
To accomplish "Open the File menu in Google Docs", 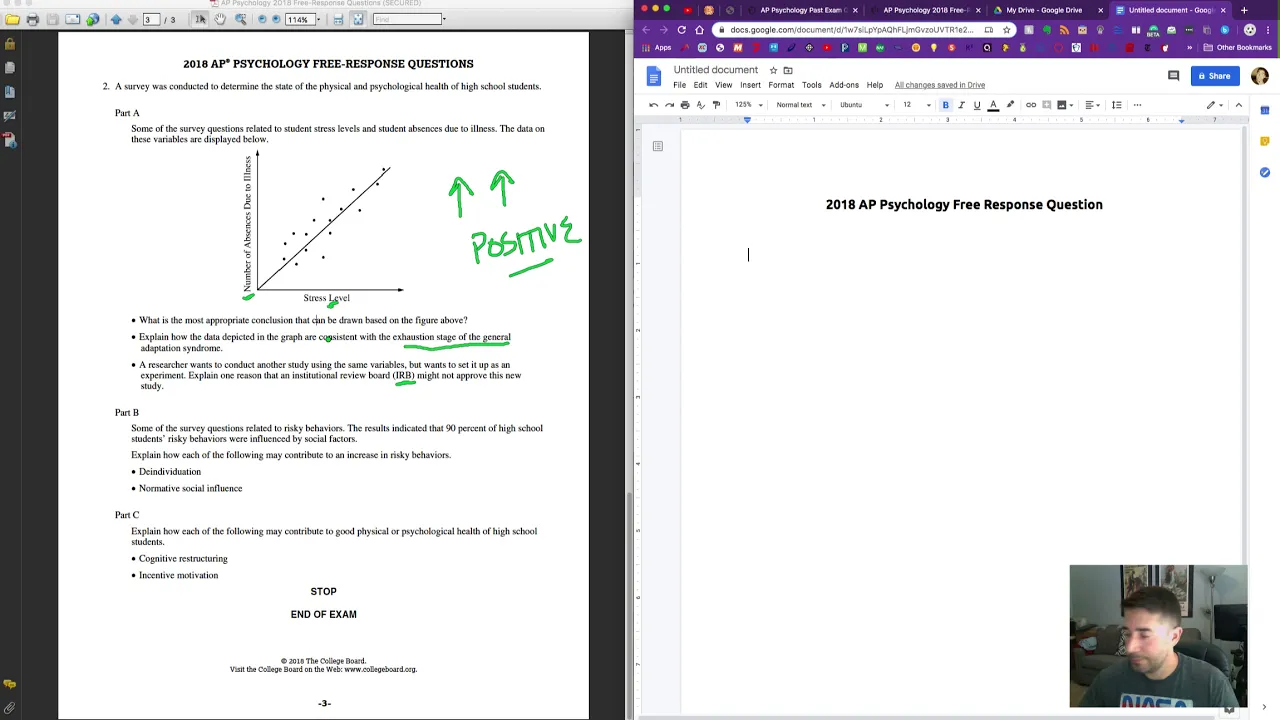I will (x=679, y=85).
